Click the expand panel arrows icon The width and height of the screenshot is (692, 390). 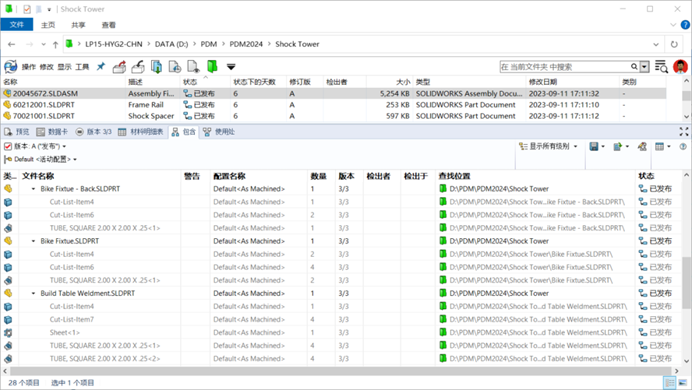684,131
